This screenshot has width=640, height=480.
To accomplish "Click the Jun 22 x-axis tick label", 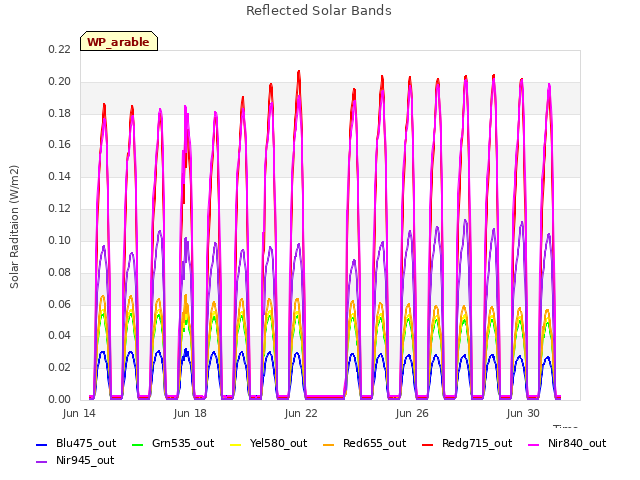I will 301,413.
